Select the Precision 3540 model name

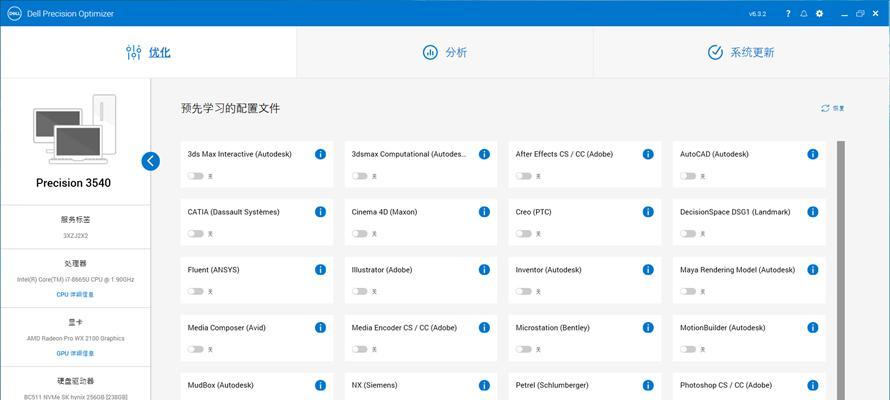pos(73,183)
